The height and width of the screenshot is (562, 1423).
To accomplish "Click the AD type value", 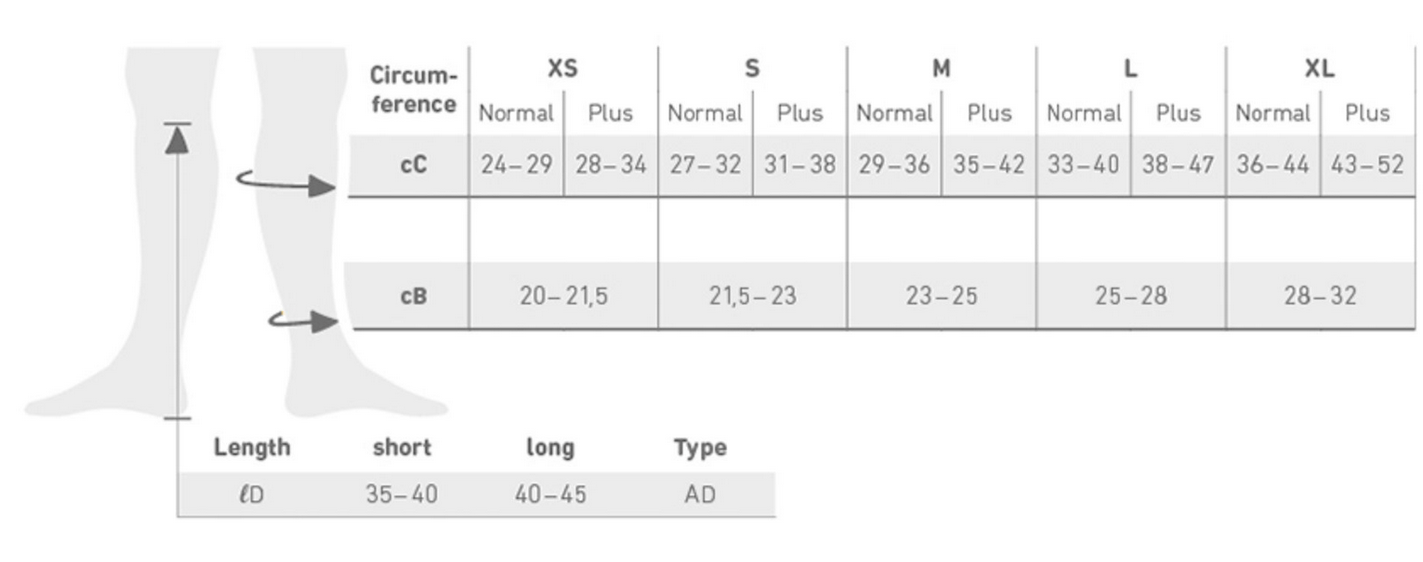I will pos(700,494).
